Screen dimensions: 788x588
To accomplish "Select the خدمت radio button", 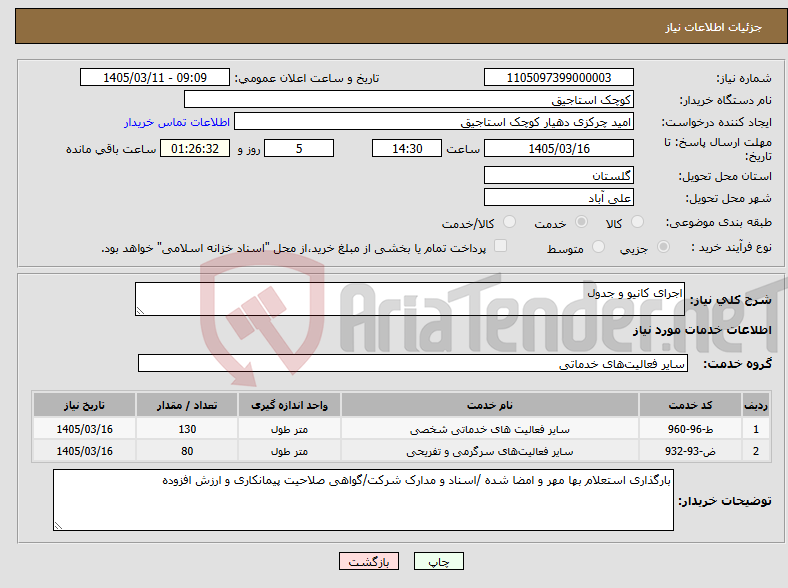I will tap(581, 222).
